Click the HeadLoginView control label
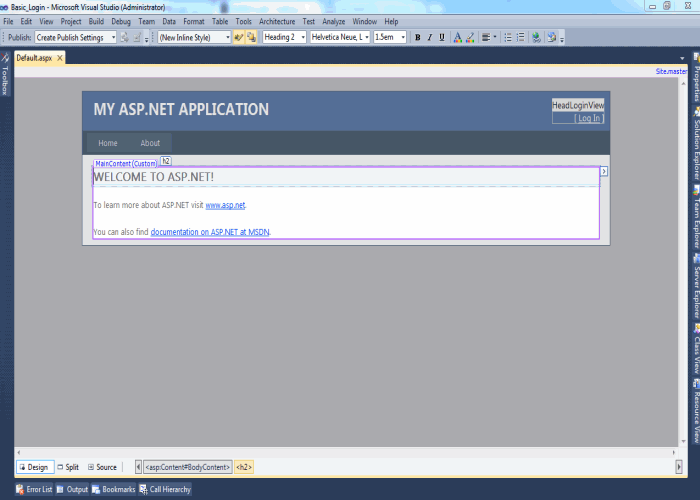The height and width of the screenshot is (500, 700). point(578,105)
